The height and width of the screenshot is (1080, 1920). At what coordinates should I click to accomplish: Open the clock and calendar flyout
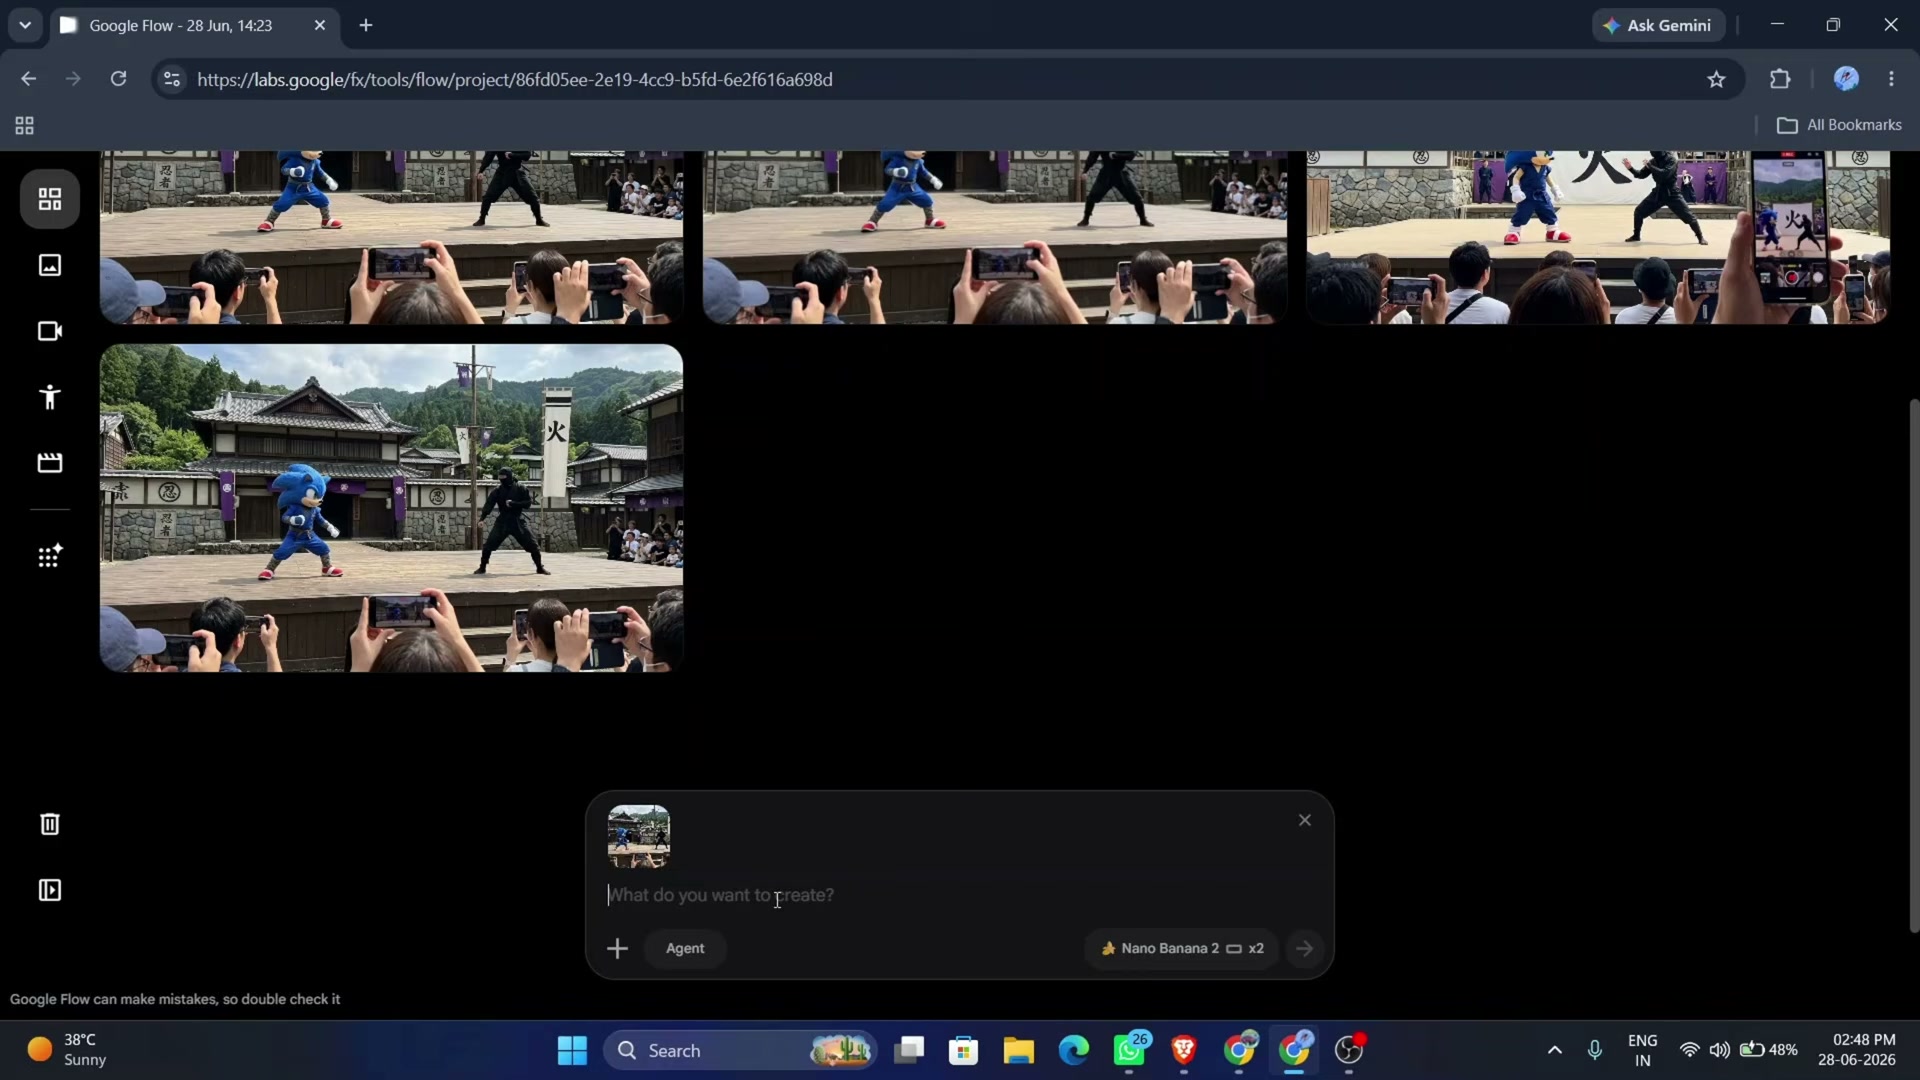tap(1857, 1050)
